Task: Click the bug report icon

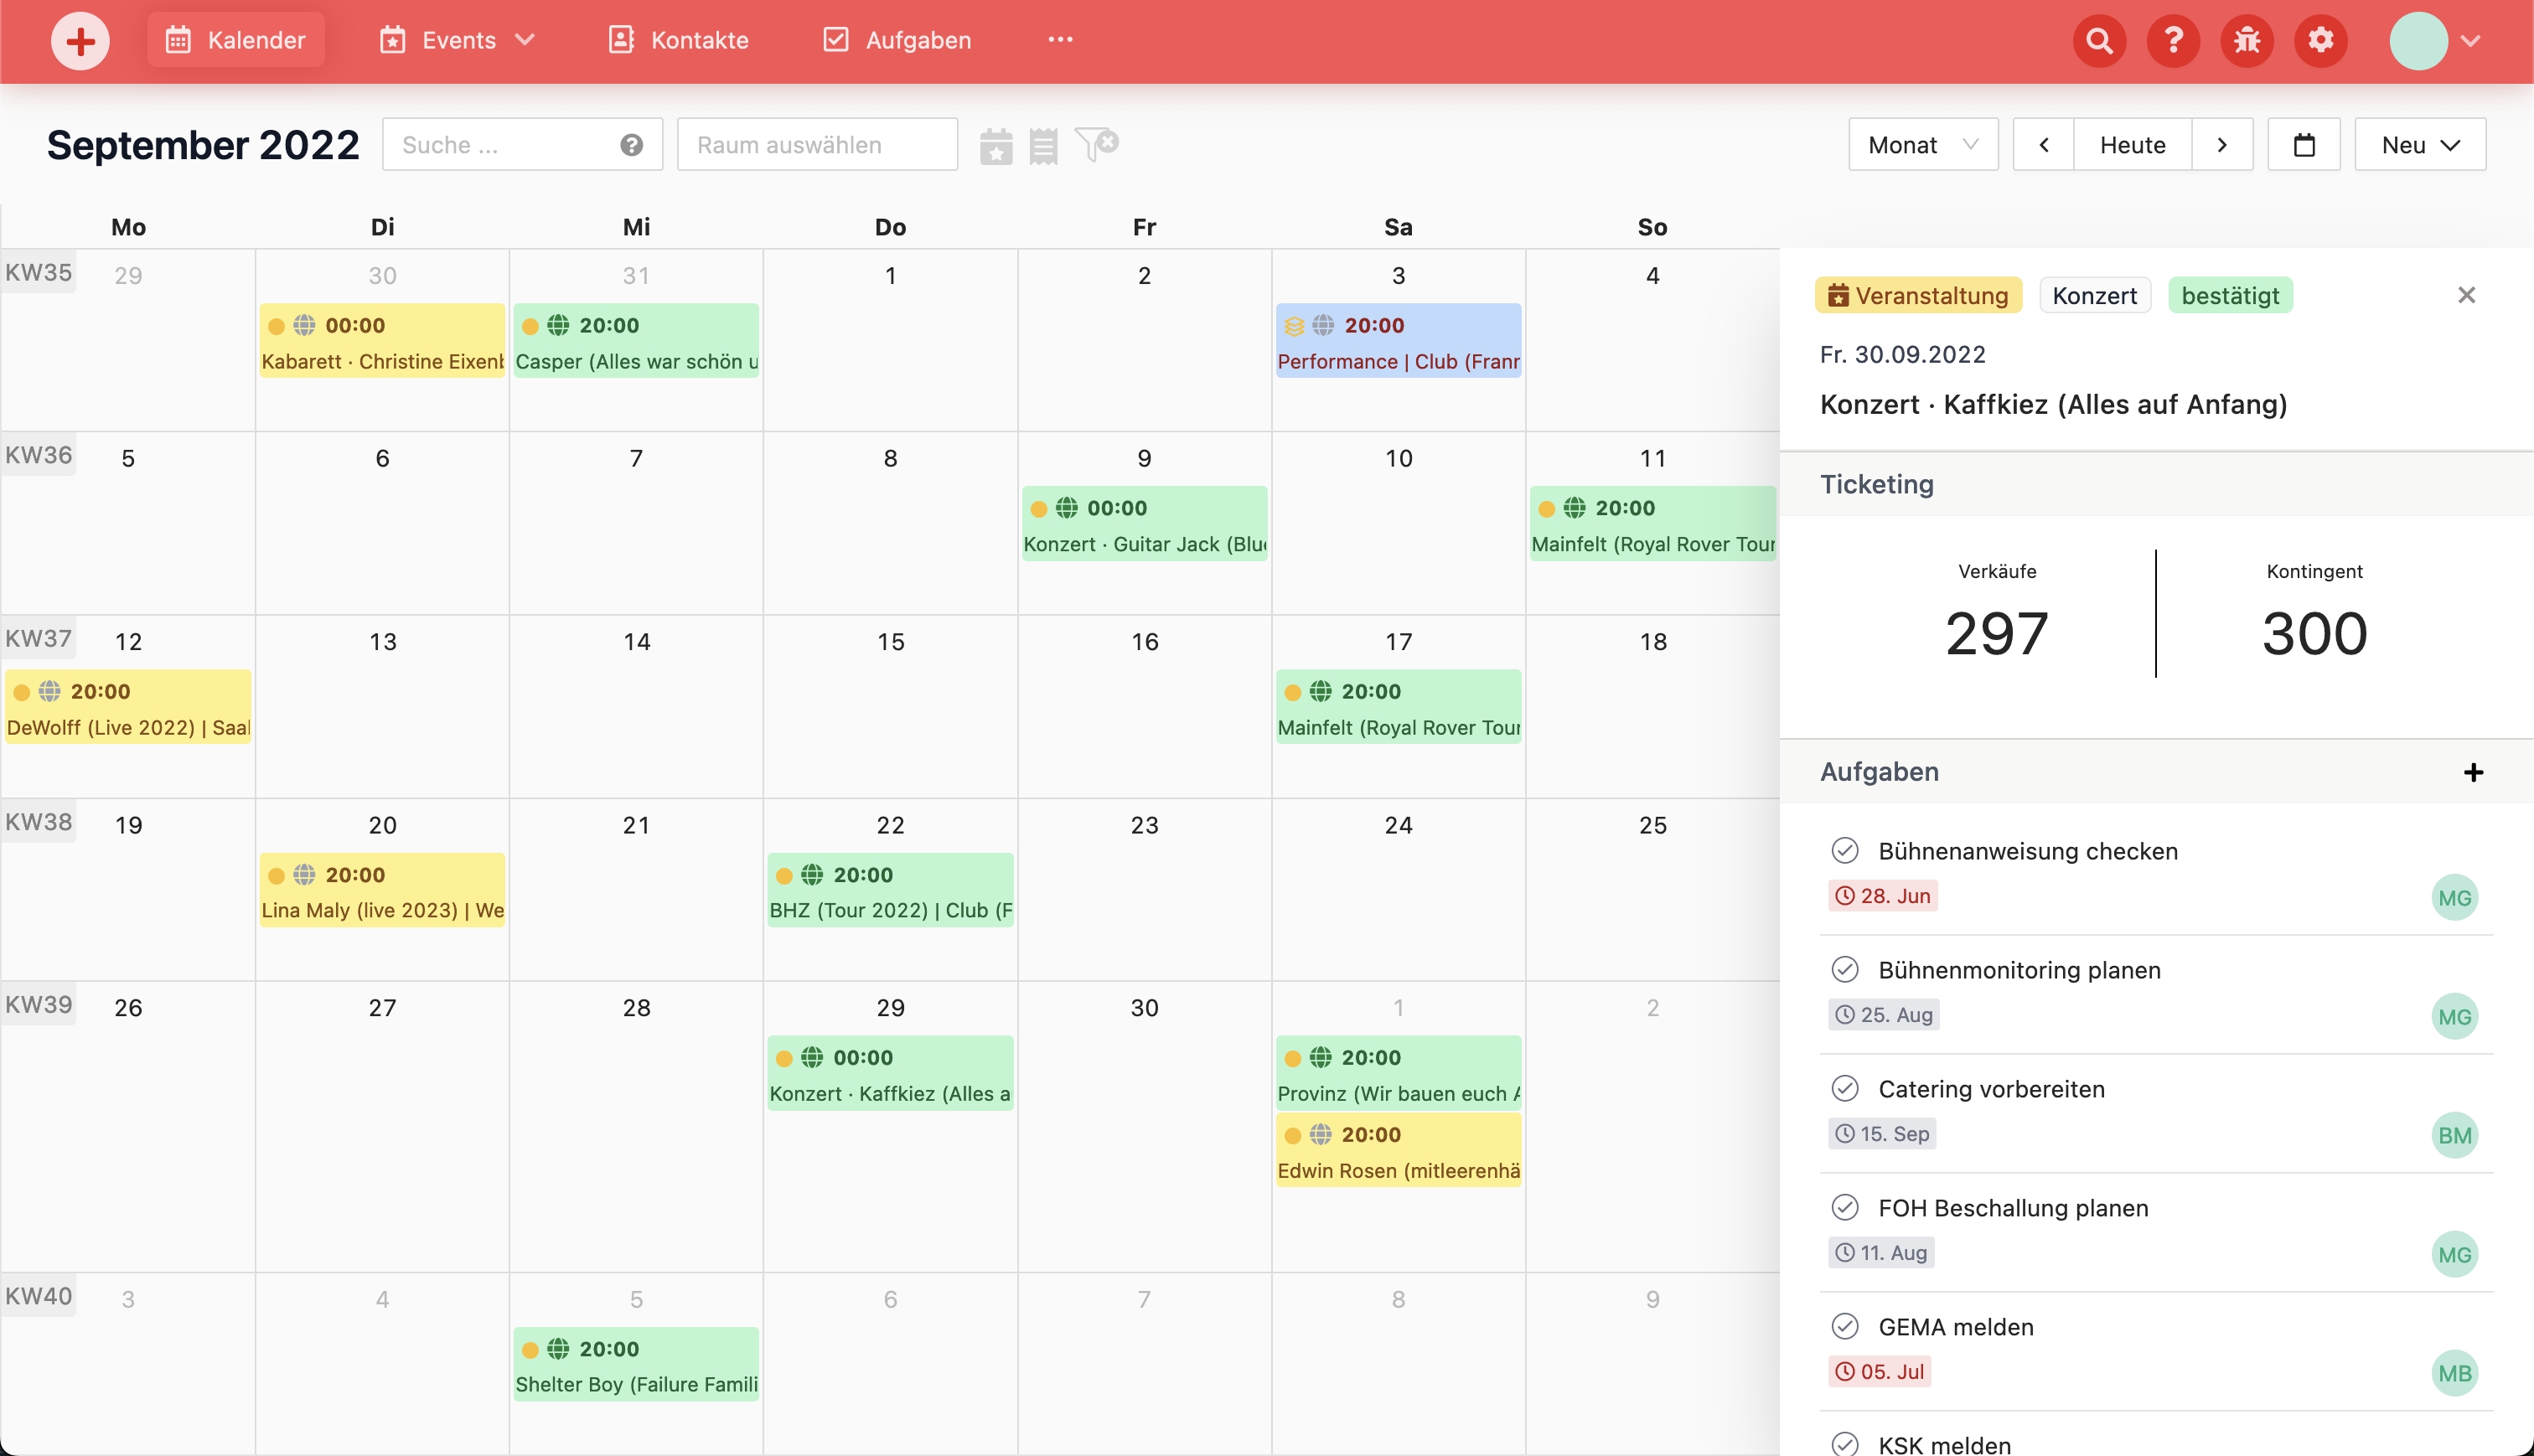Action: (x=2247, y=41)
